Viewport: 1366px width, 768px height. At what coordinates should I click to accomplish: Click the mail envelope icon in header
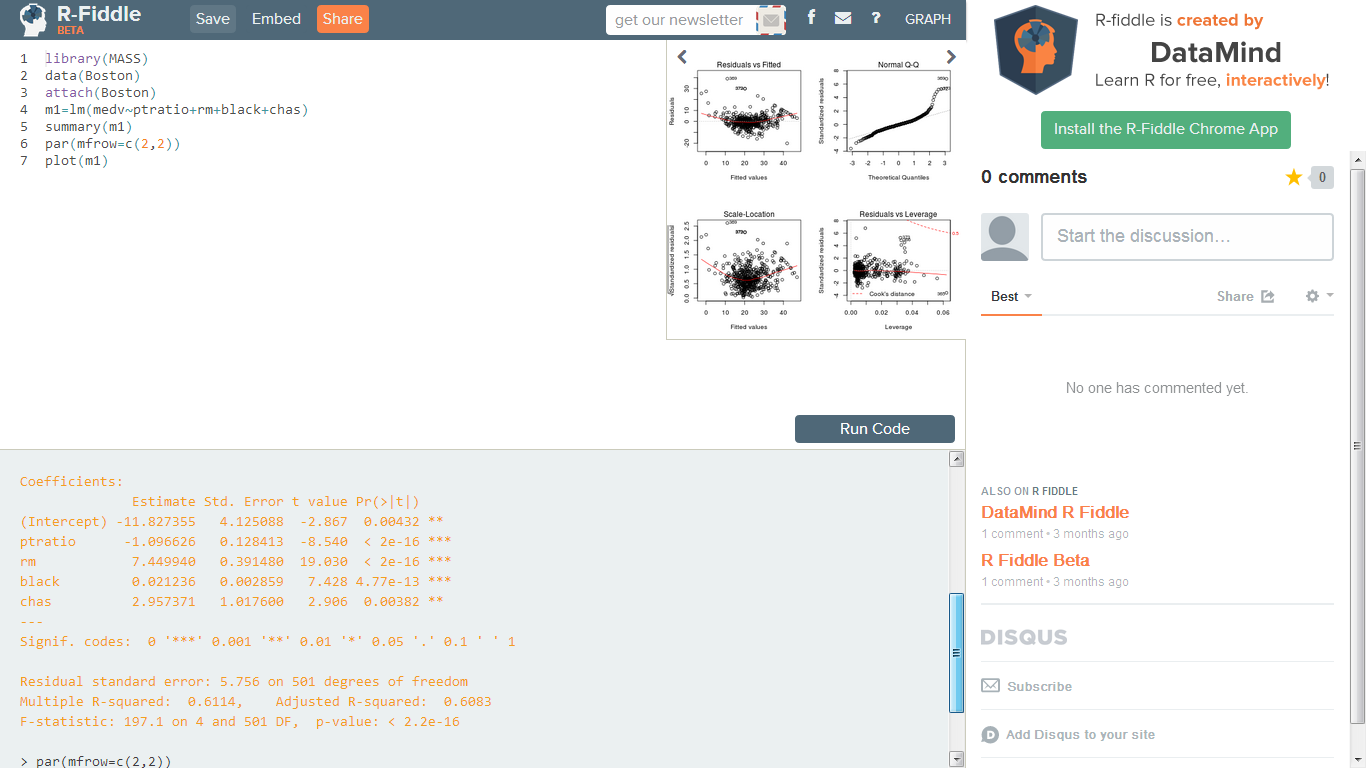tap(843, 18)
